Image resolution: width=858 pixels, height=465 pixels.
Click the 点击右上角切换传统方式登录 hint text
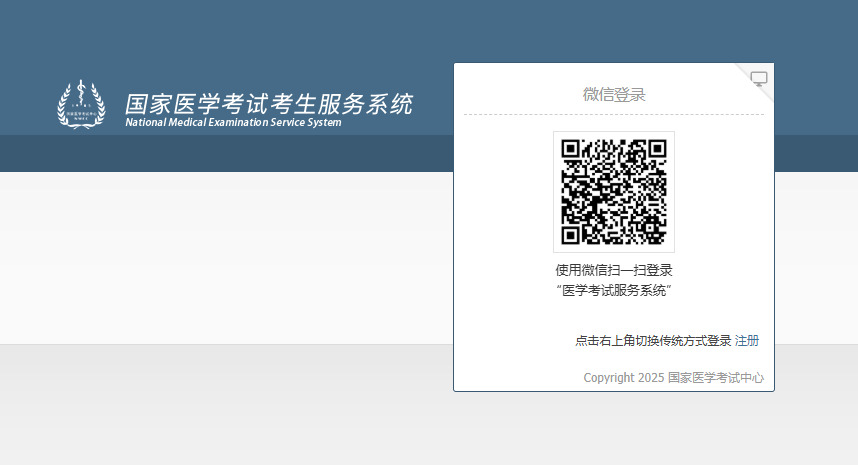653,341
